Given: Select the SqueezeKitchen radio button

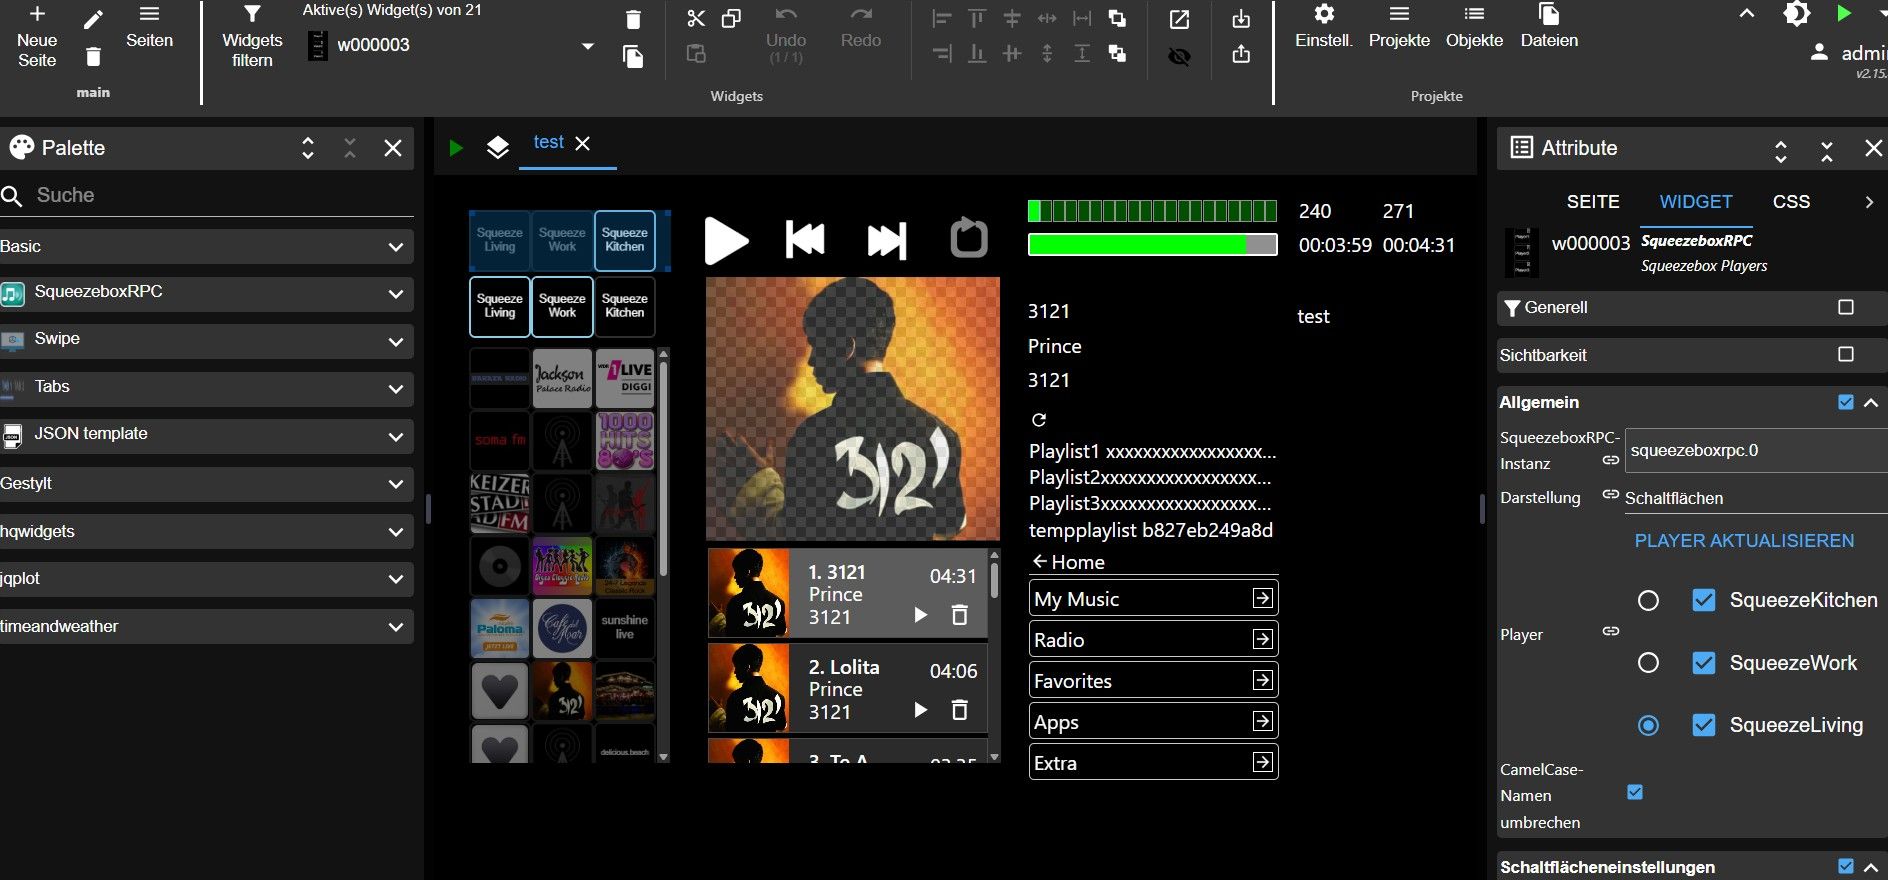Looking at the screenshot, I should click(x=1648, y=600).
